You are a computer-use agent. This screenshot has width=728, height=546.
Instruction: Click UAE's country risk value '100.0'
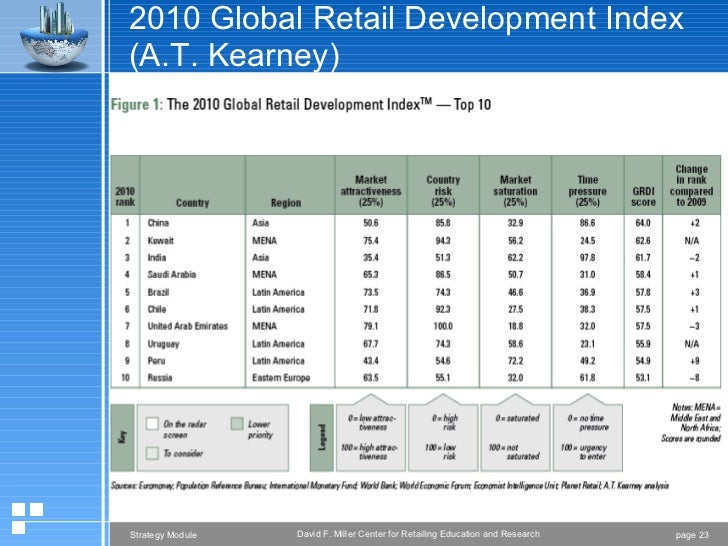tap(443, 326)
